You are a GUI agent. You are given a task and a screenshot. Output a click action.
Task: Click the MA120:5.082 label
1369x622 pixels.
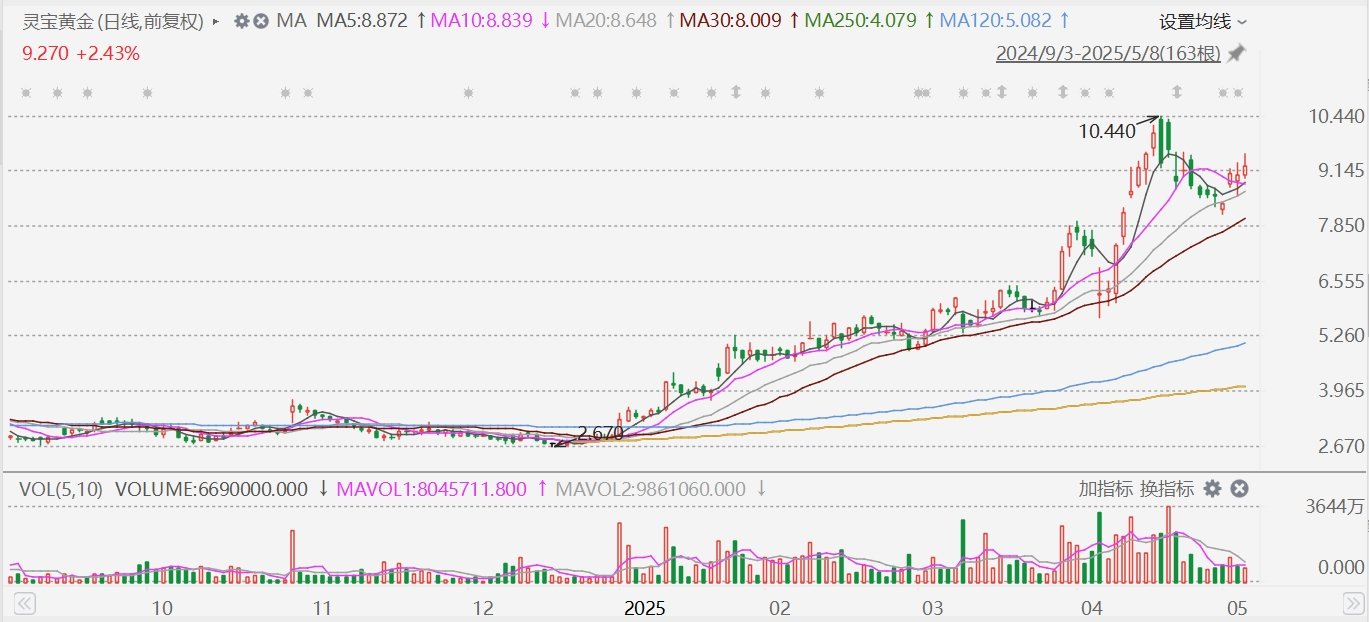[x=995, y=20]
